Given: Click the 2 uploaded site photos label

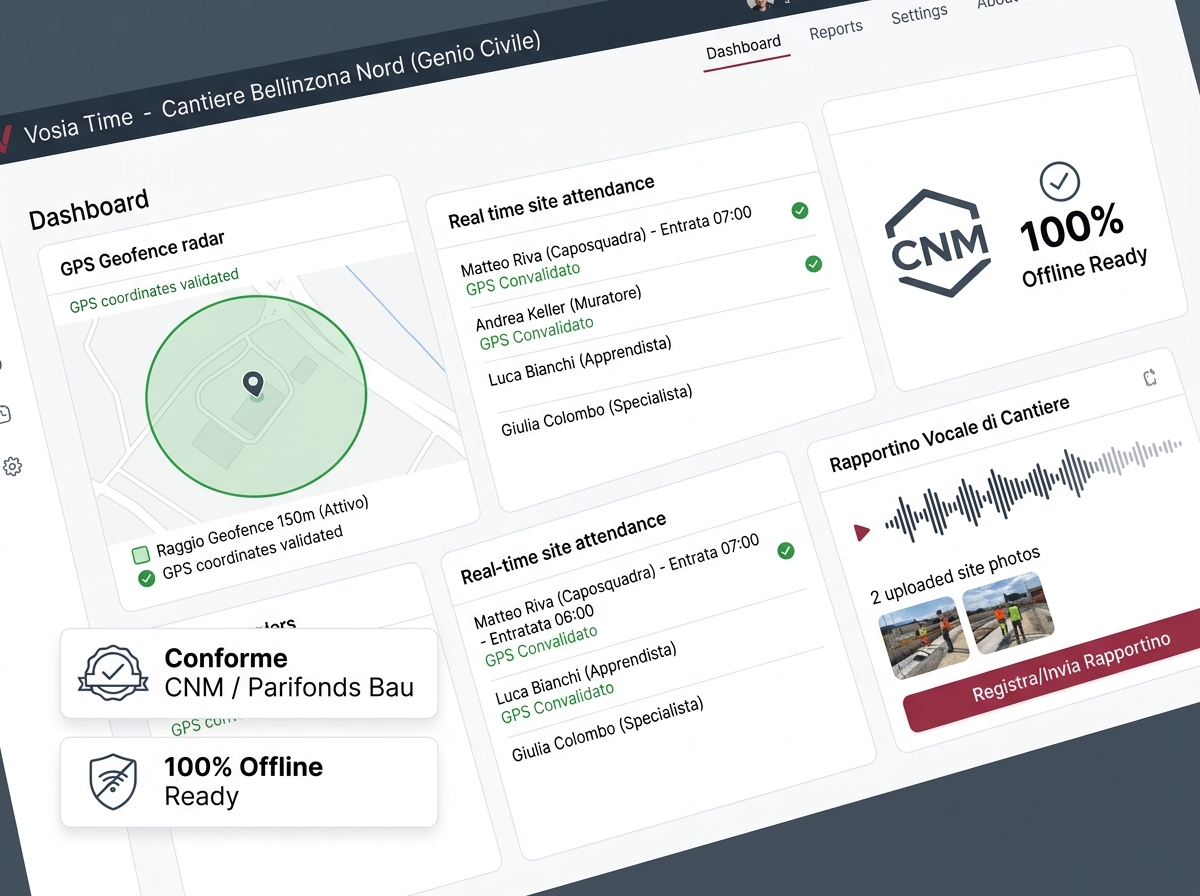Looking at the screenshot, I should pyautogui.click(x=955, y=575).
